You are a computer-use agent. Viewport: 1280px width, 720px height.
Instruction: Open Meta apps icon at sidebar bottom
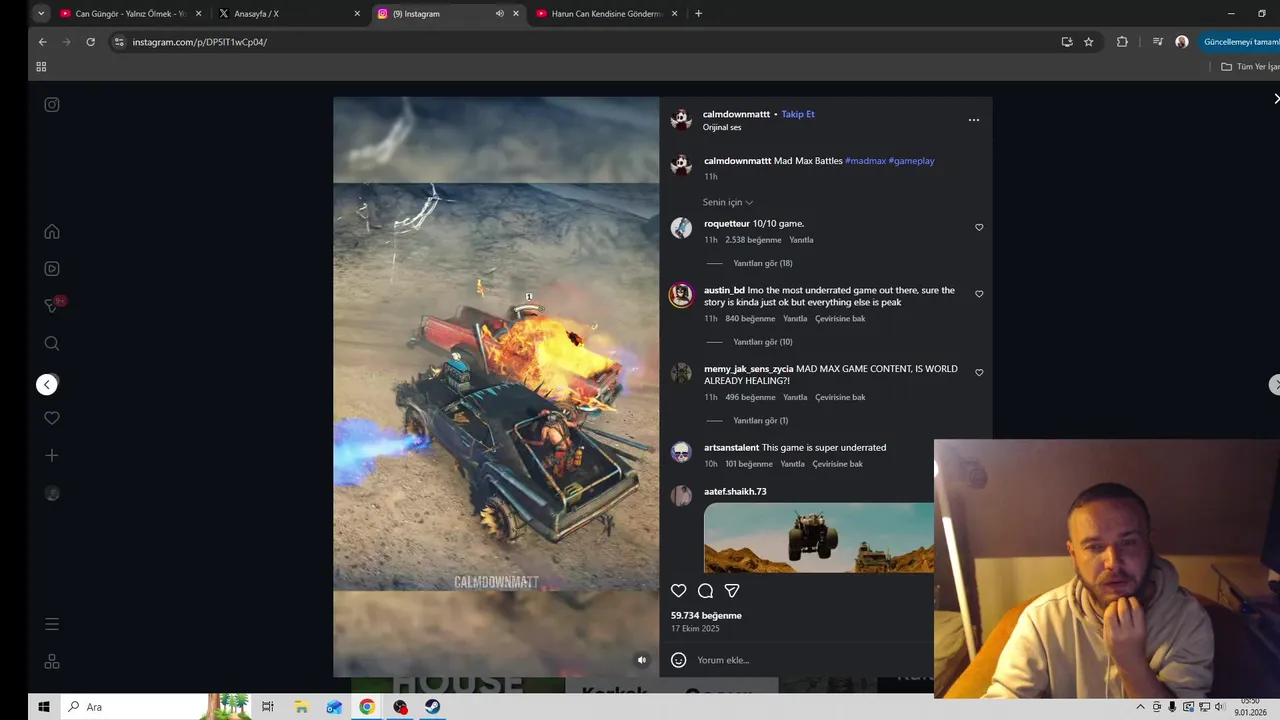point(52,661)
